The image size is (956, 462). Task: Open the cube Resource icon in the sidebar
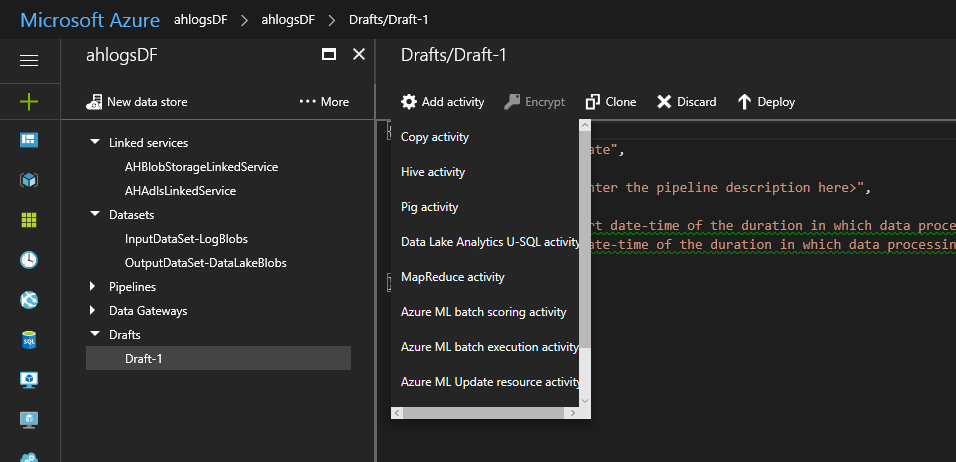pos(29,180)
